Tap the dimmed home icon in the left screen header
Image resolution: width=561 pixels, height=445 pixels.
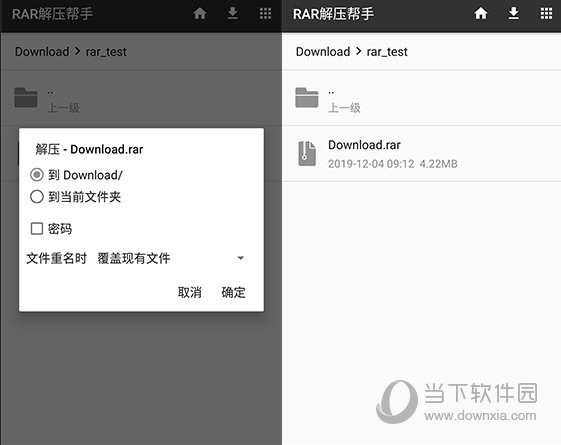[200, 14]
